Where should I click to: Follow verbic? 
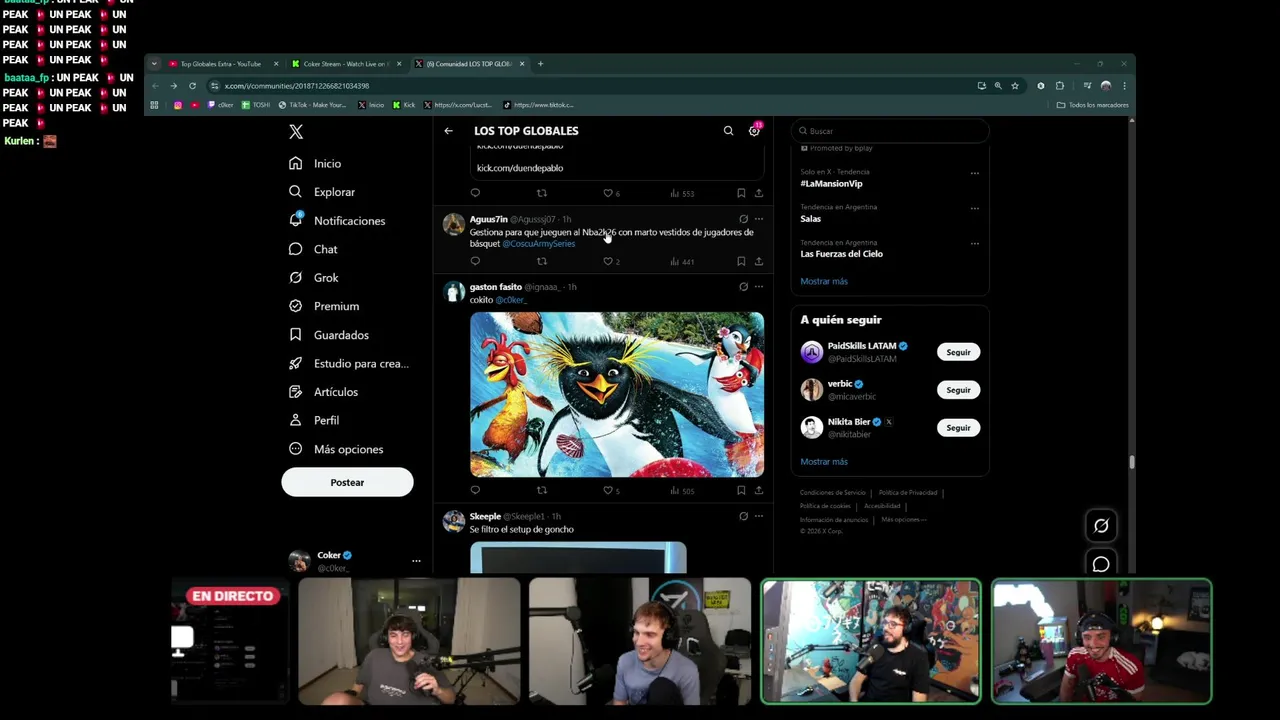tap(958, 390)
